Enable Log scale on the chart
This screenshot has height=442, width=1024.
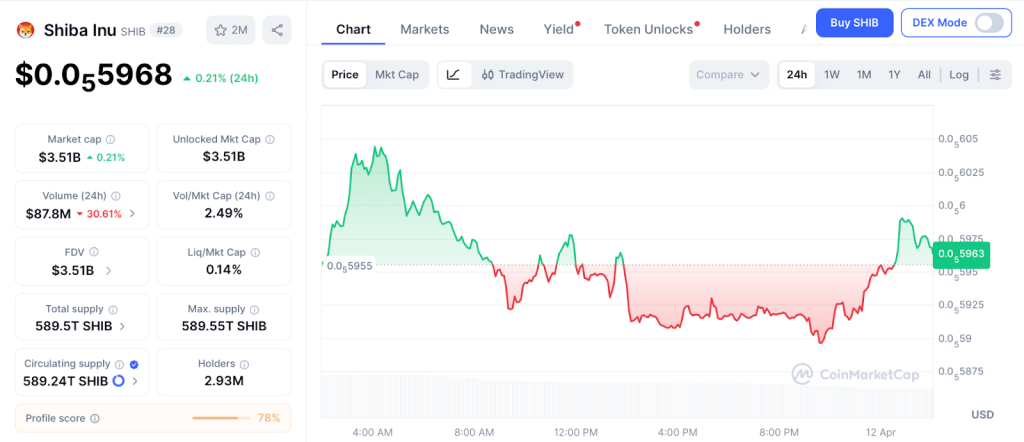959,75
